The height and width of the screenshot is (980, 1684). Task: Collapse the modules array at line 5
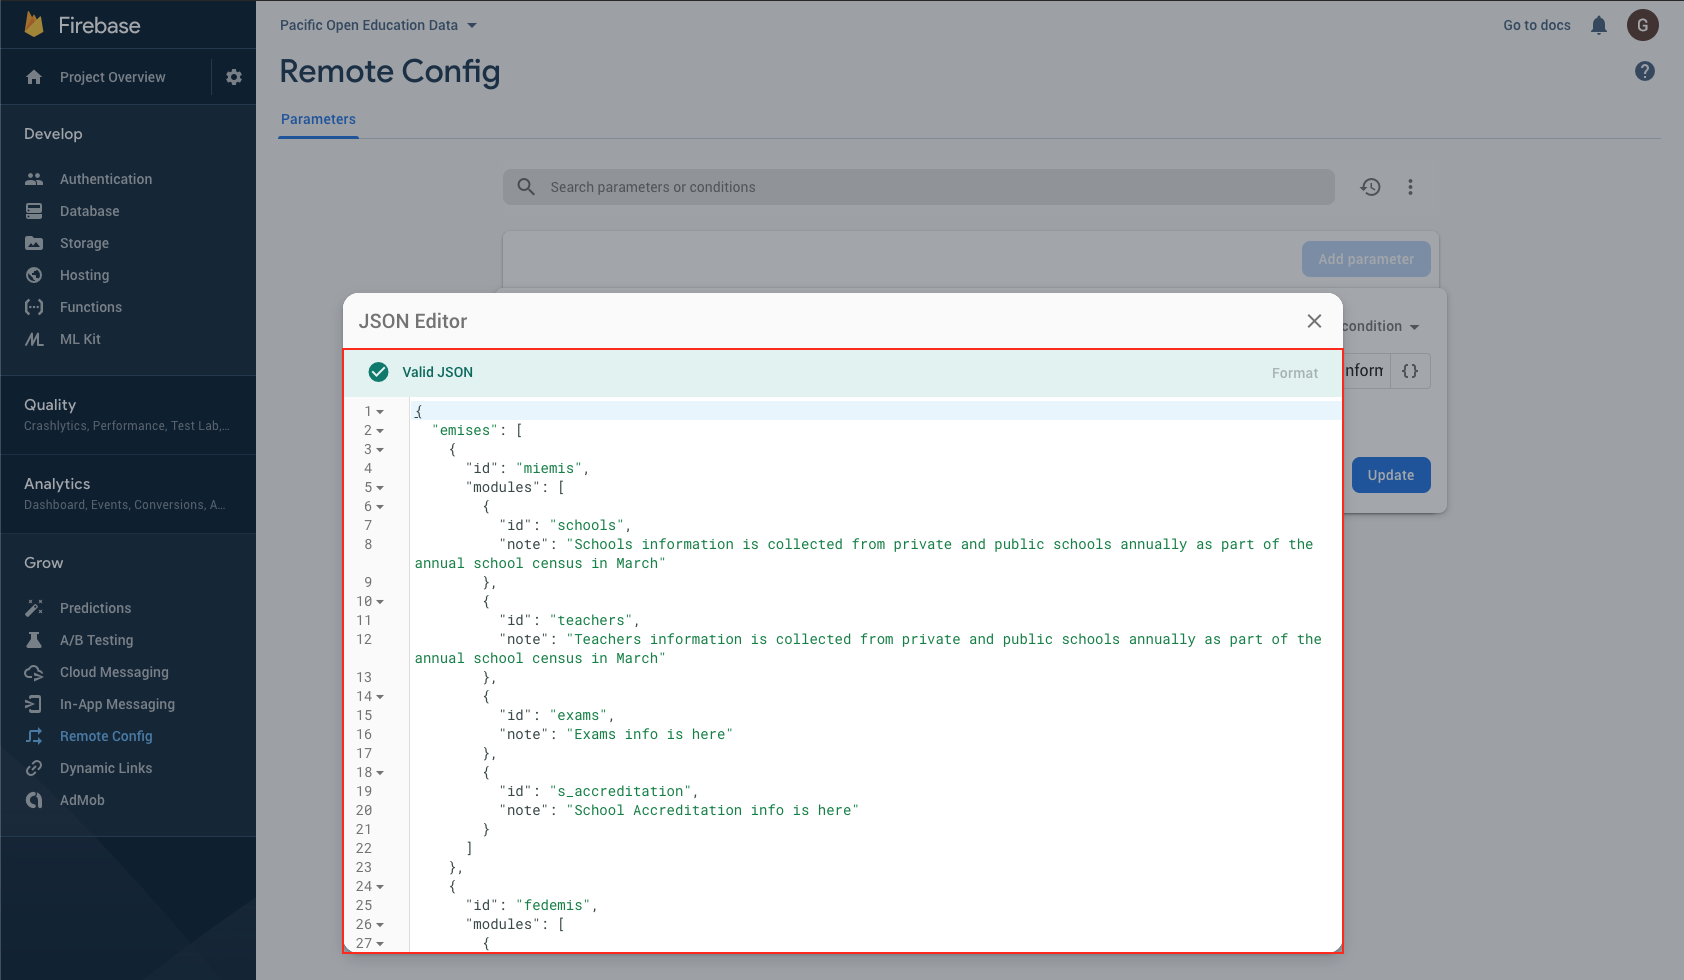click(x=380, y=488)
